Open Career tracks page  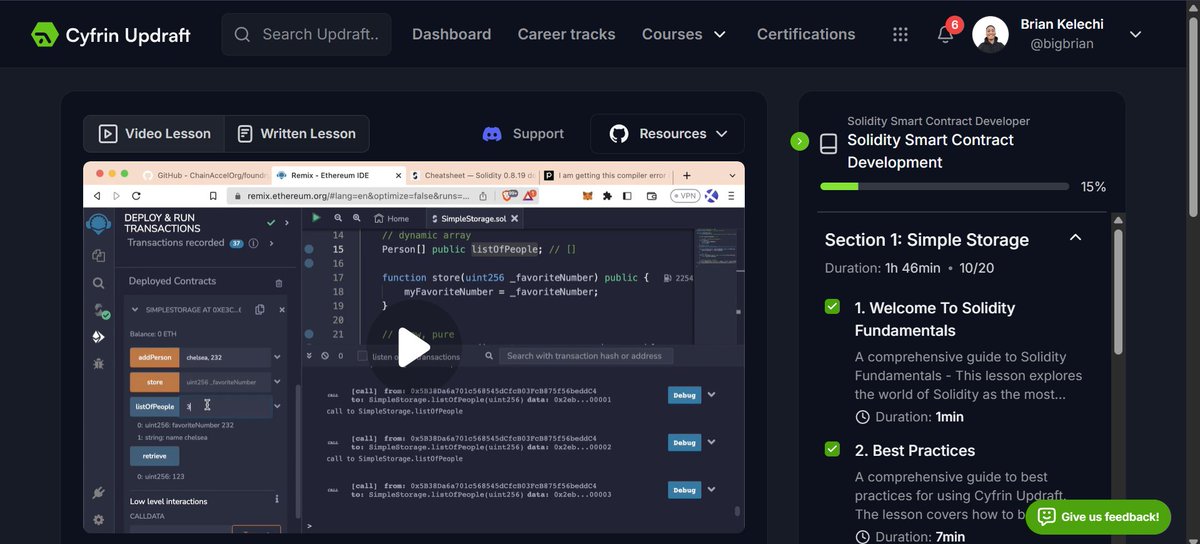pyautogui.click(x=566, y=34)
